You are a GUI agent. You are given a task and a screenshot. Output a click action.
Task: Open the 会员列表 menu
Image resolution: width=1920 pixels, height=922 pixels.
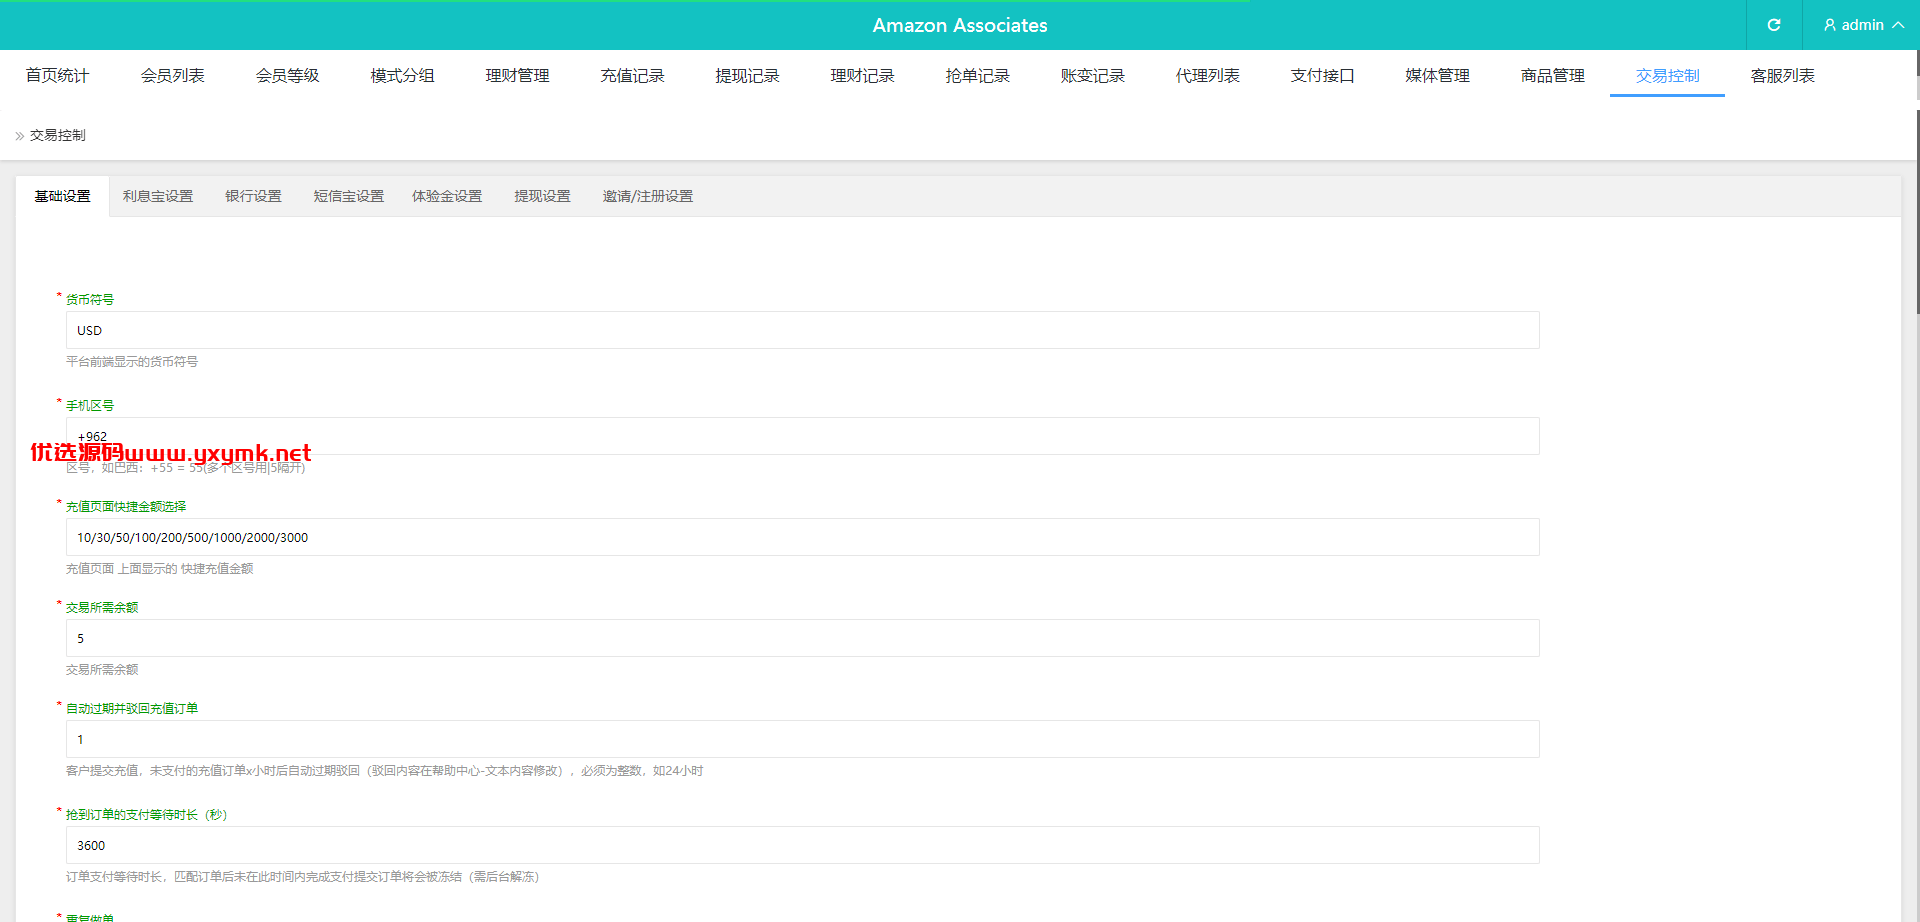pos(172,76)
